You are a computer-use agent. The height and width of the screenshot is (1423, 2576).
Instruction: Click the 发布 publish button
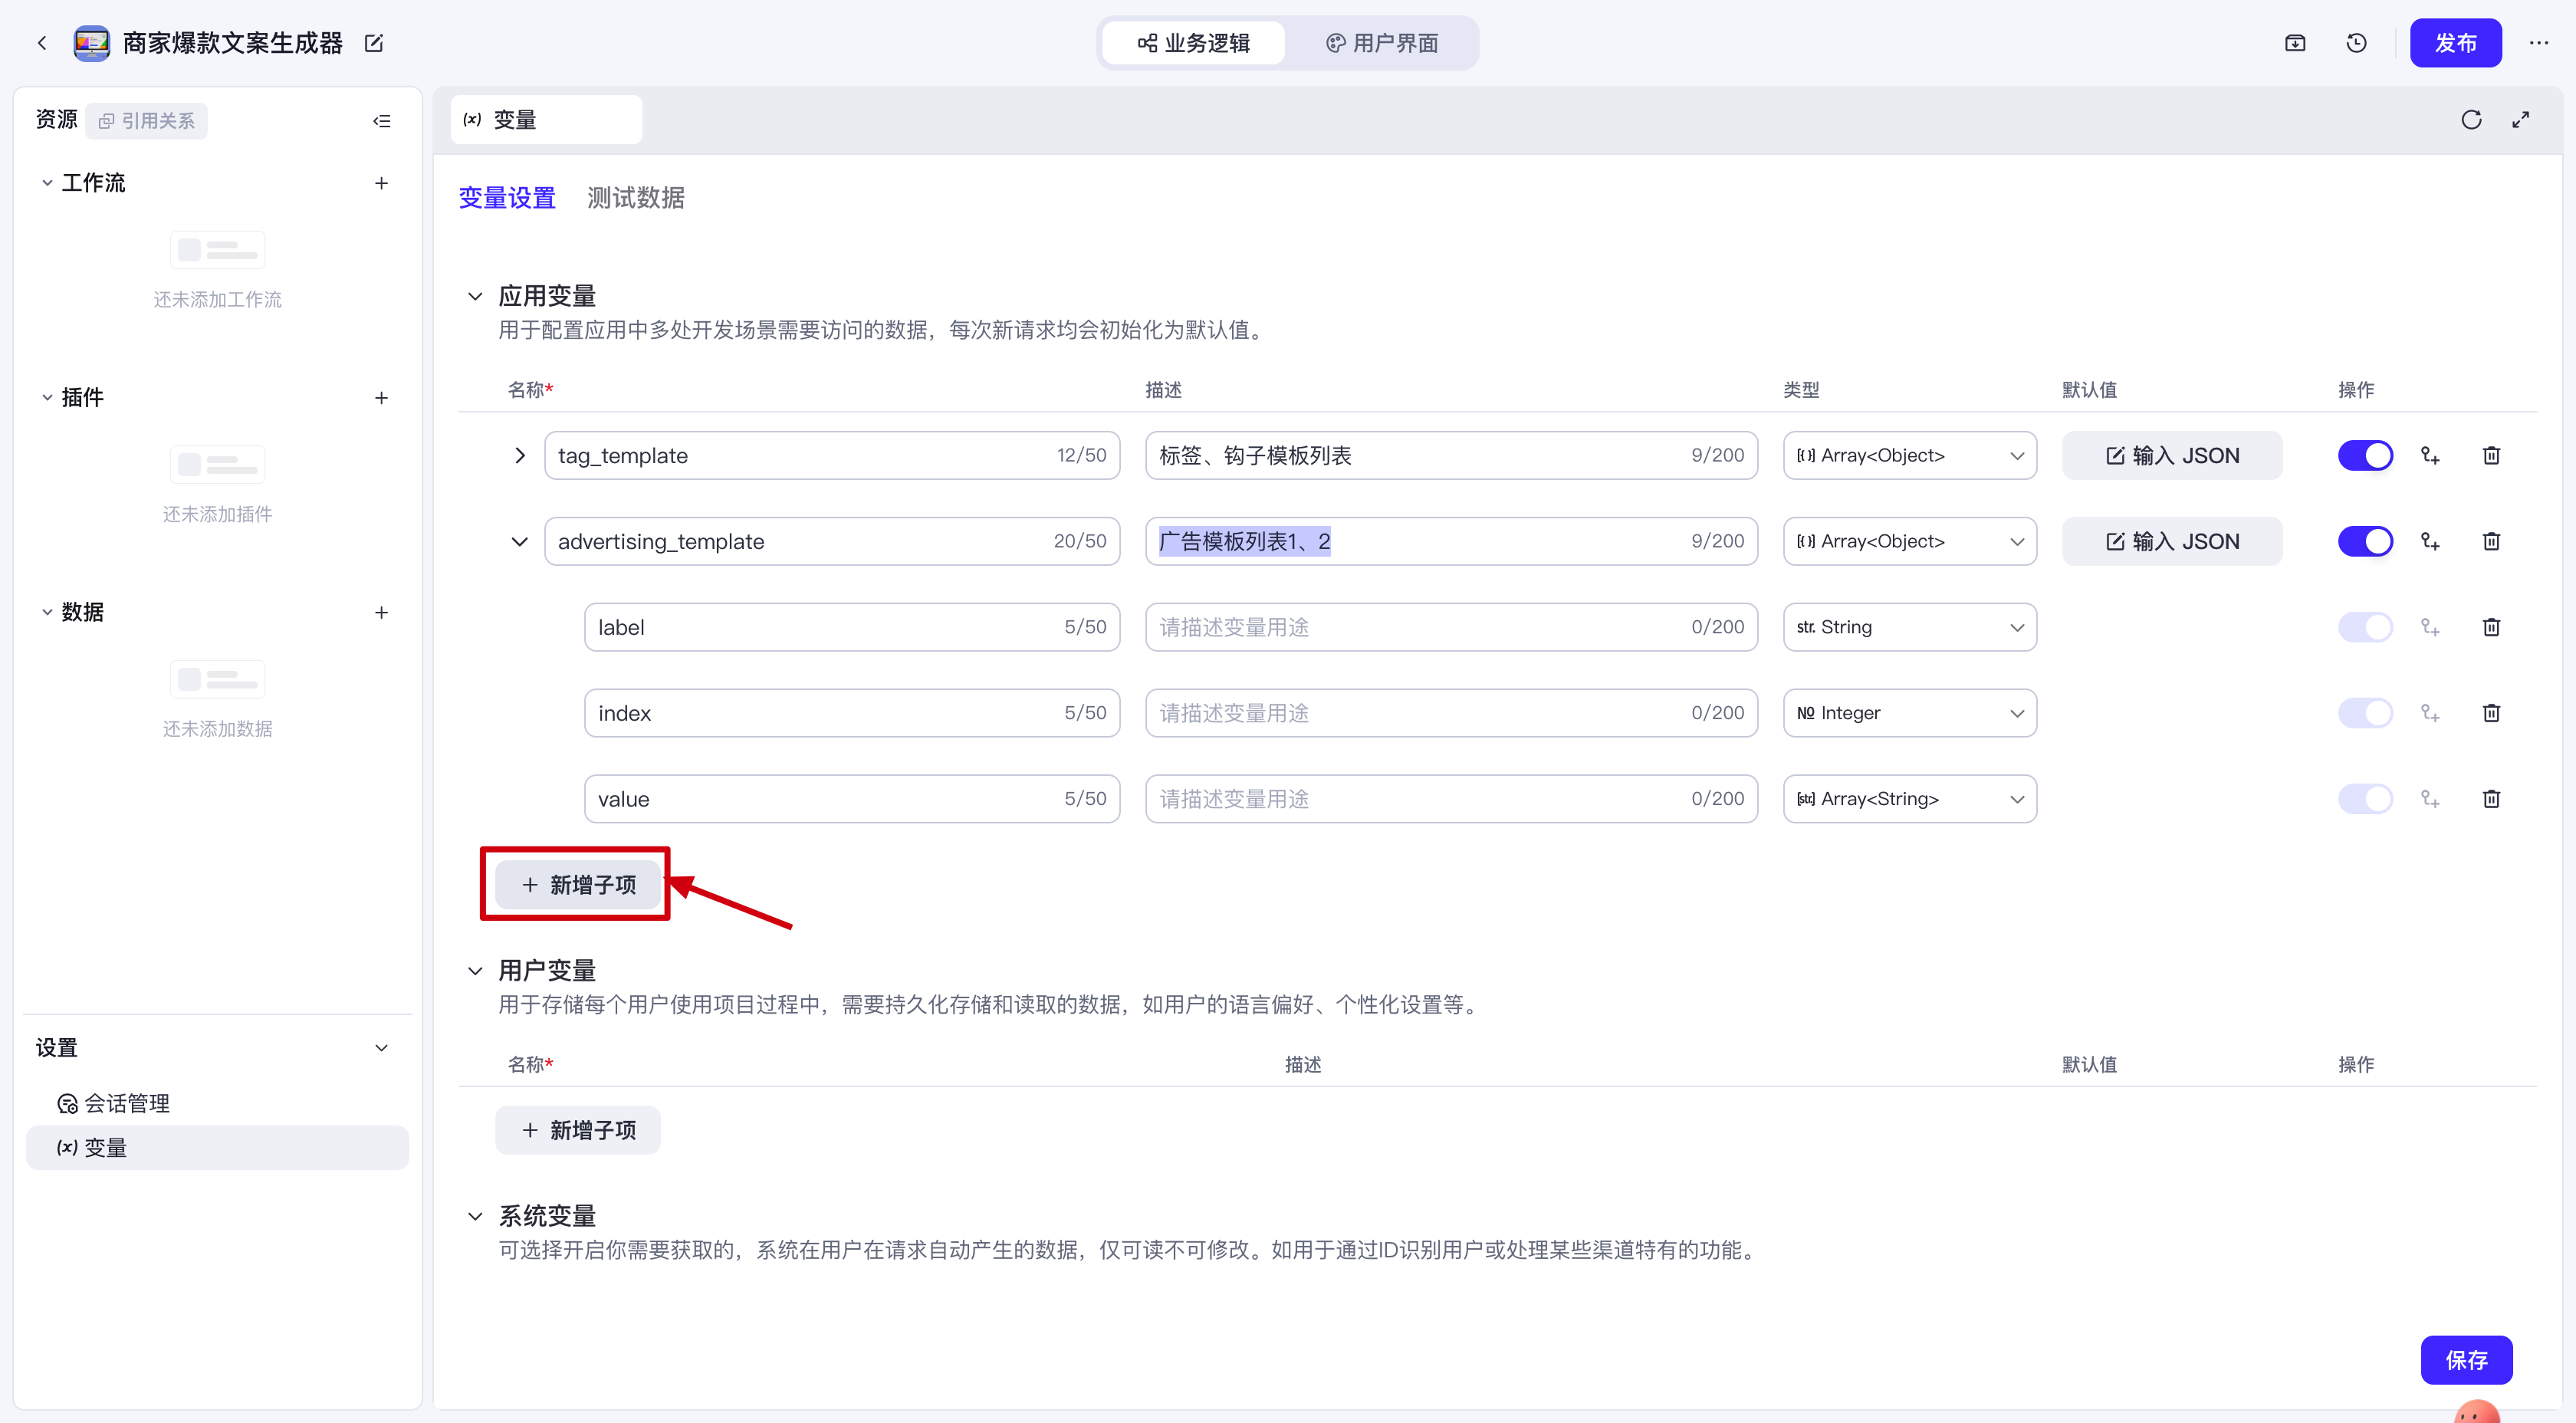(2455, 43)
